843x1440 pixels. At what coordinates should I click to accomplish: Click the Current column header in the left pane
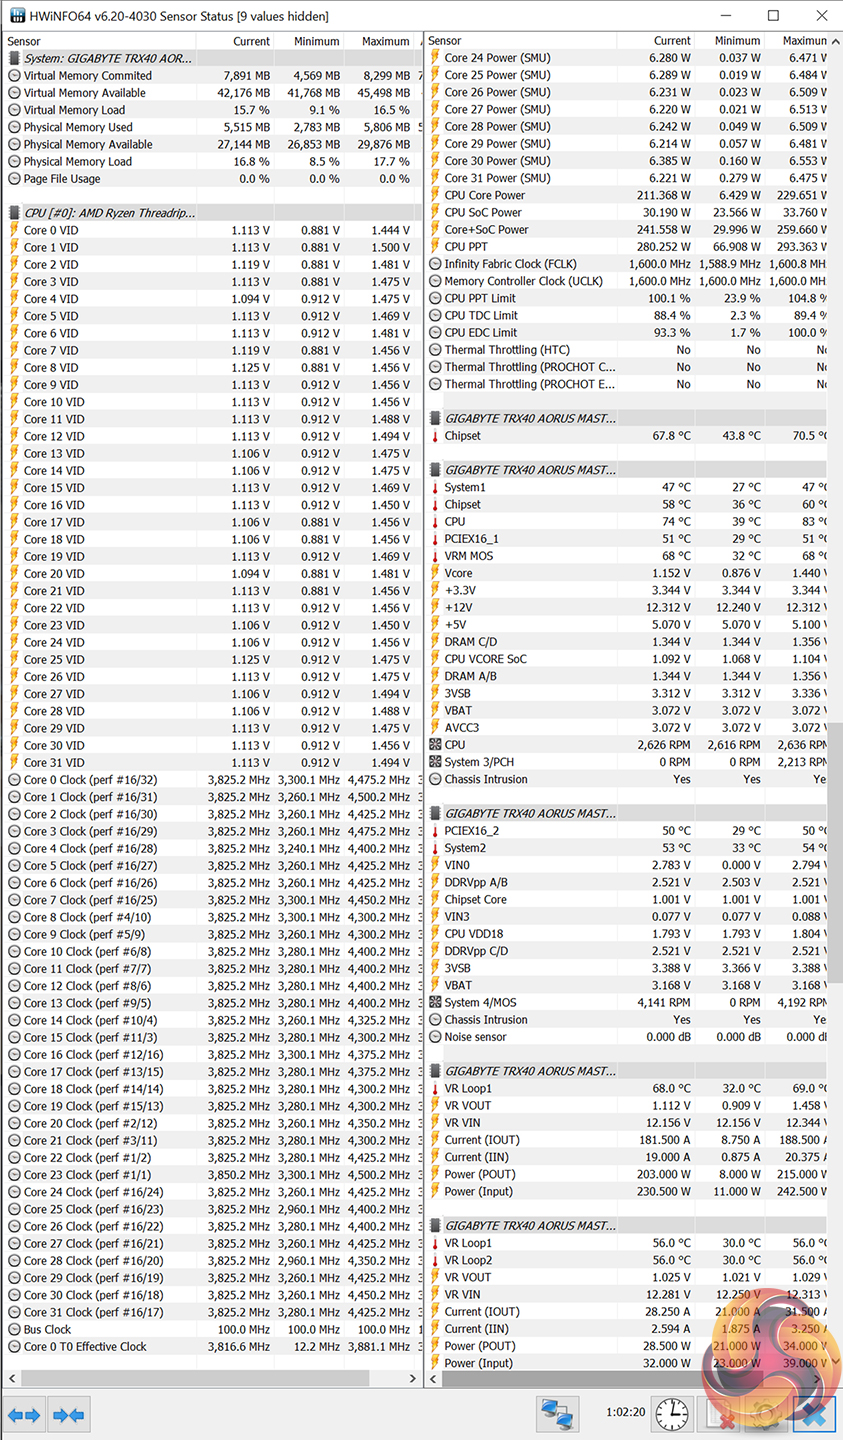(234, 41)
